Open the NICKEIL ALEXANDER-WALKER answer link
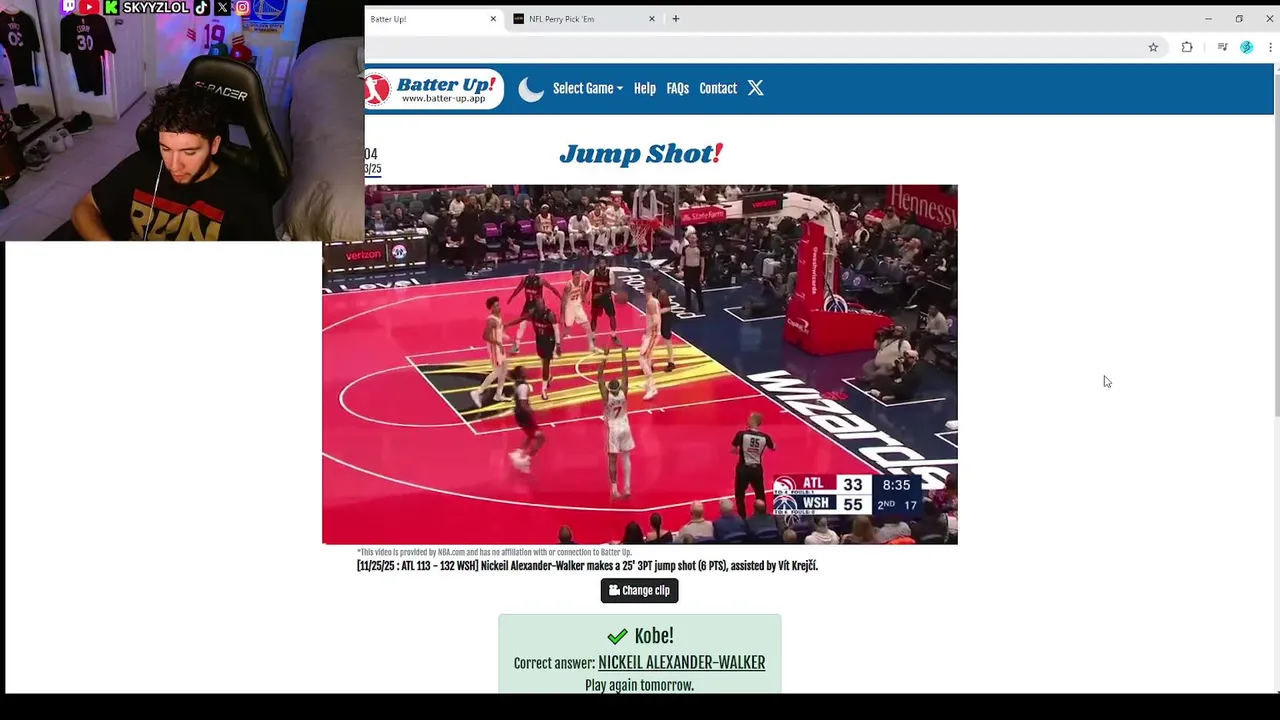 pyautogui.click(x=682, y=663)
